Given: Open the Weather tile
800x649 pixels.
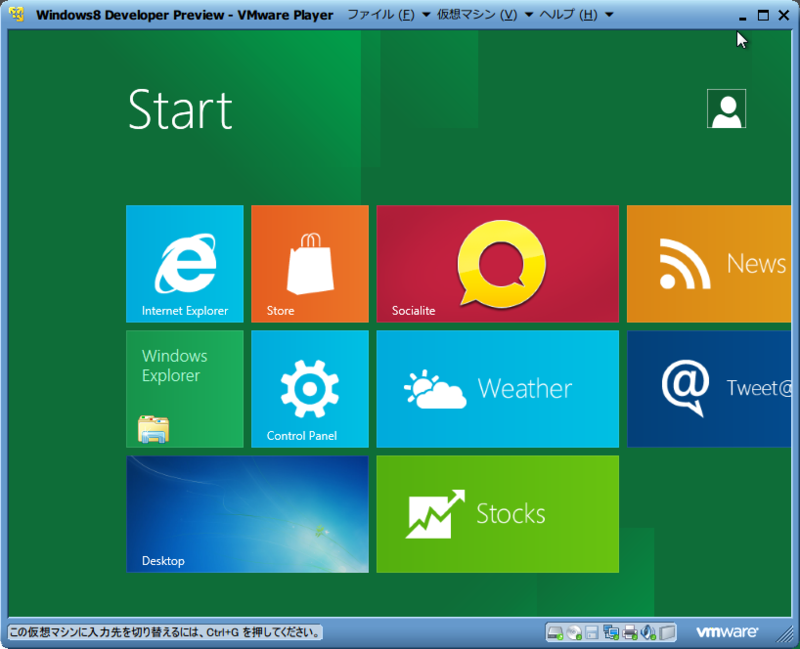Looking at the screenshot, I should tap(497, 389).
